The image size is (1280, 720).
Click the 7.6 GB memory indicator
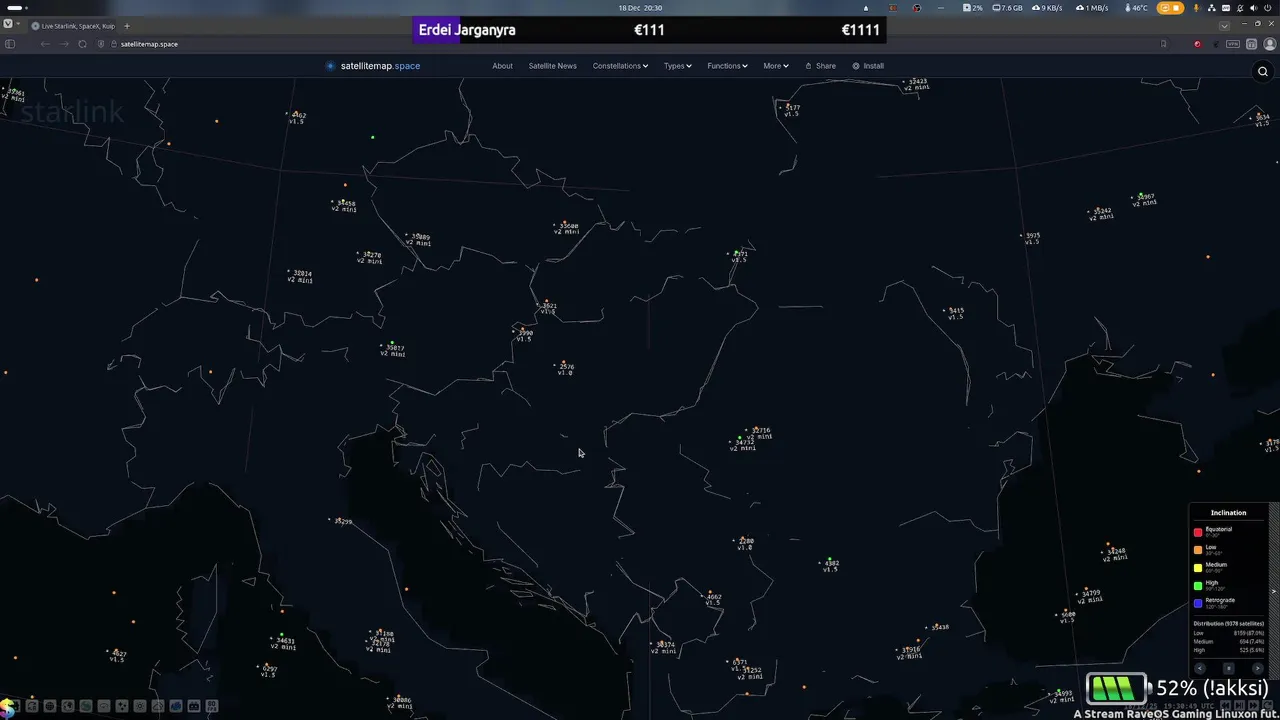point(1008,8)
